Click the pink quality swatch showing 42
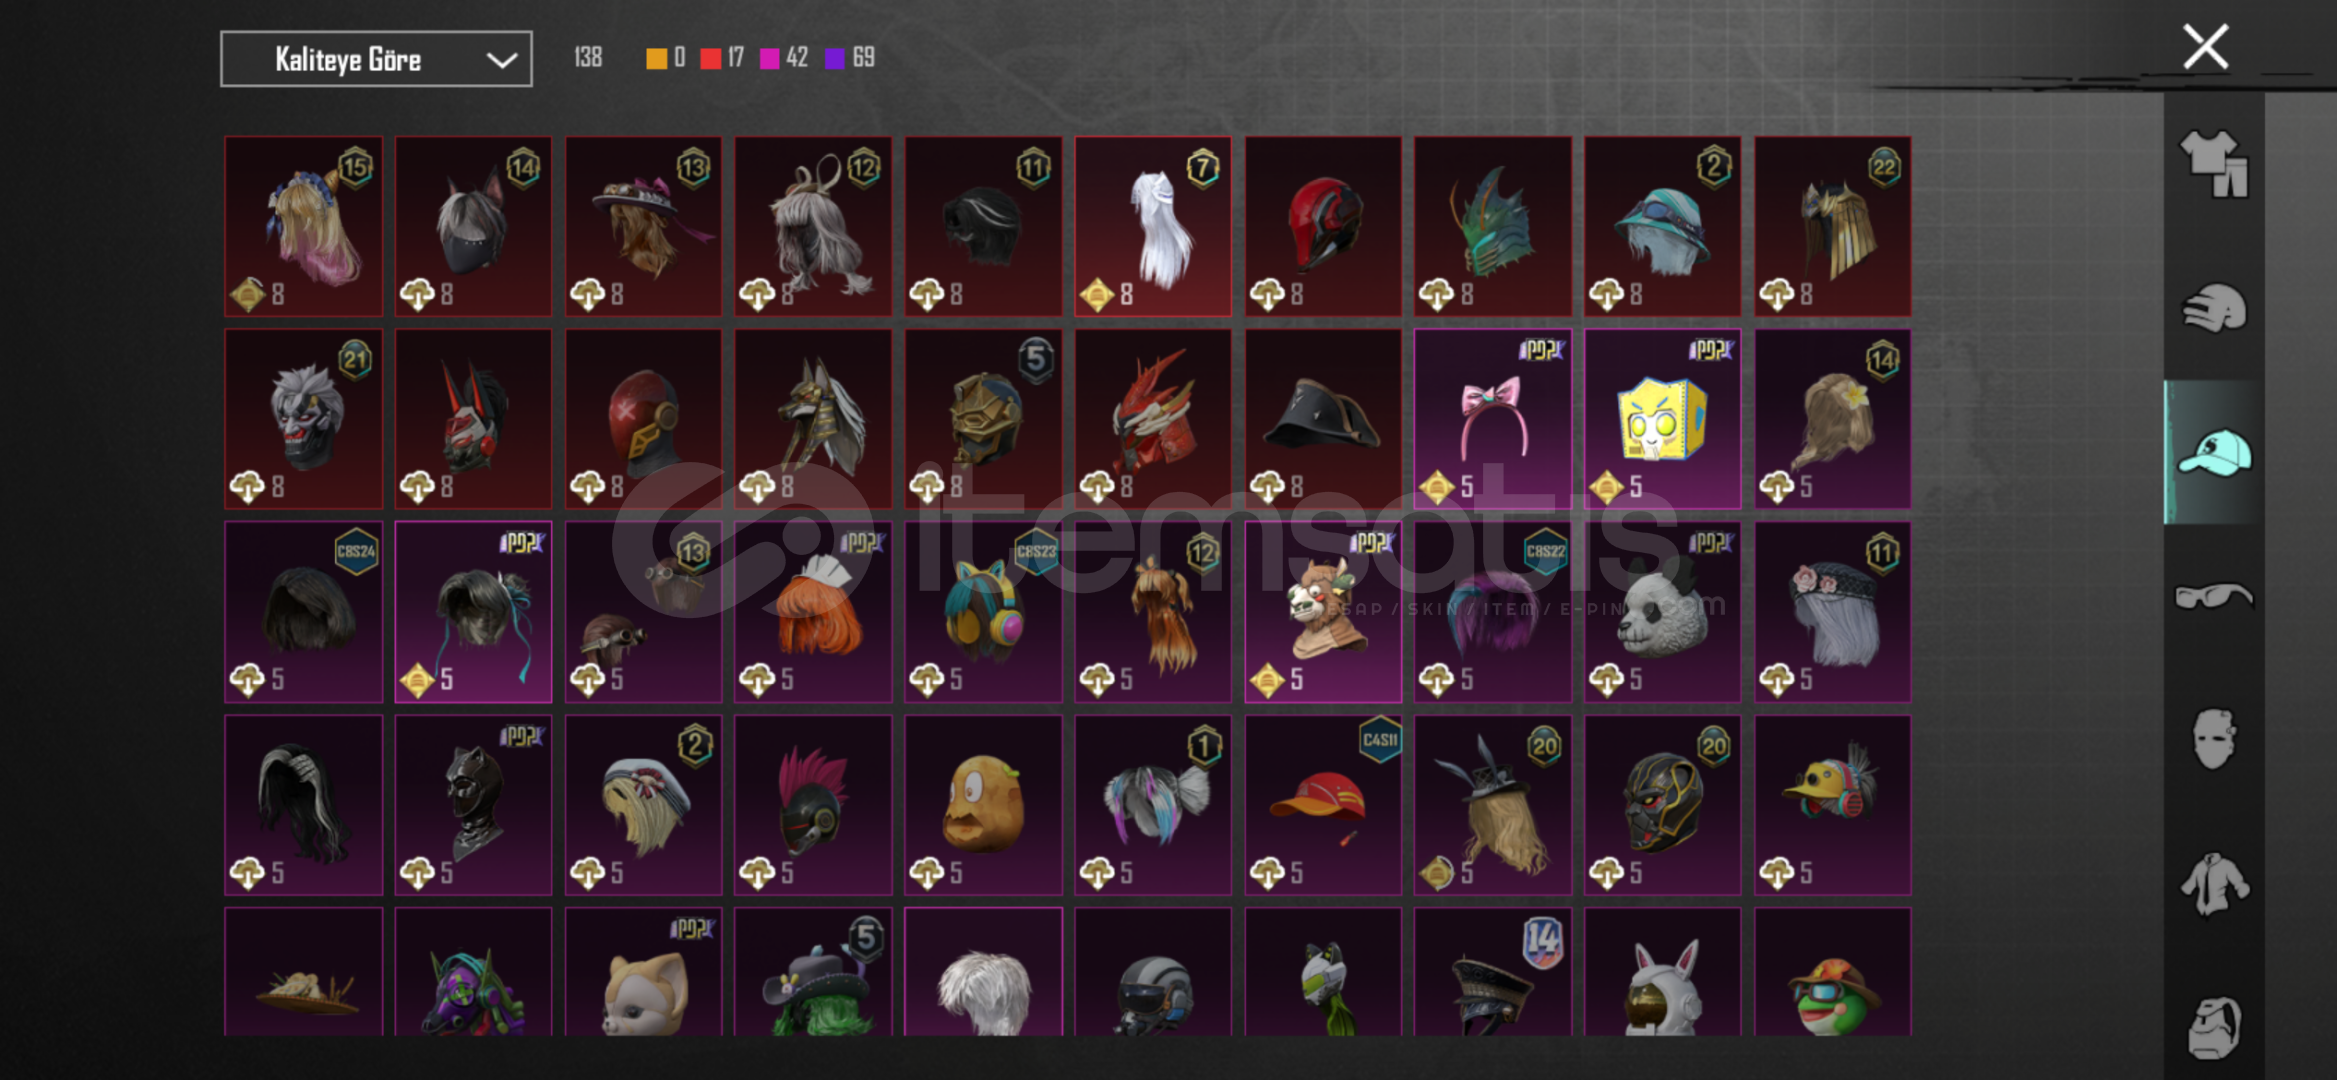This screenshot has width=2337, height=1080. click(770, 58)
